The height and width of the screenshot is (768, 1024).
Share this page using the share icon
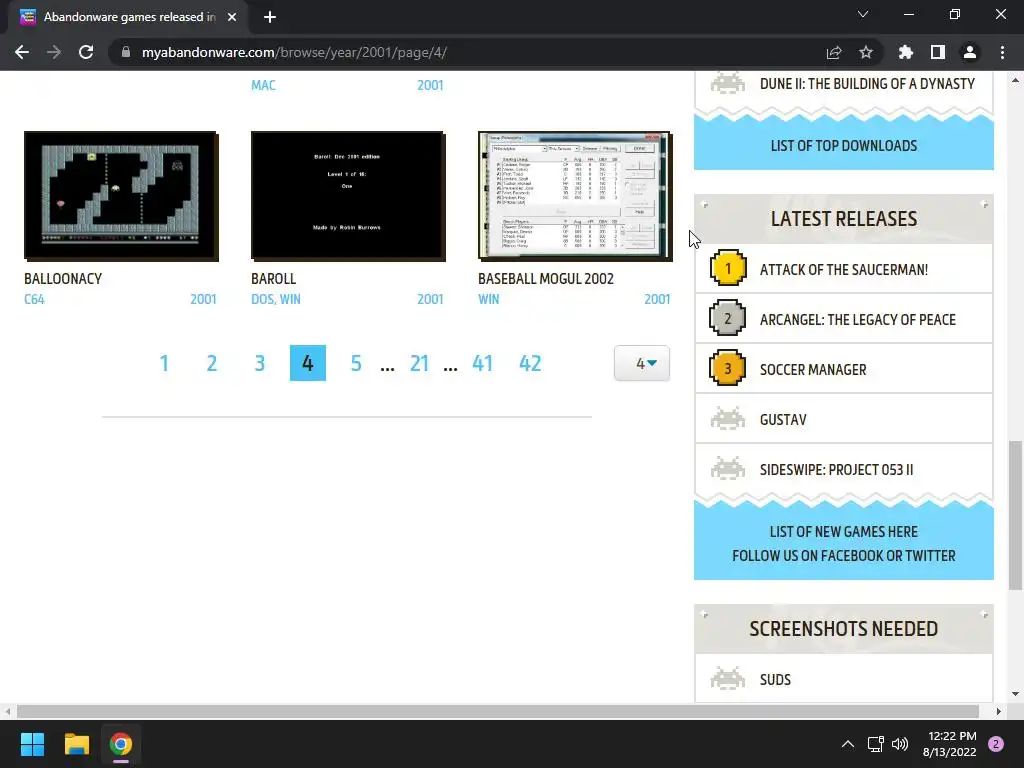834,52
